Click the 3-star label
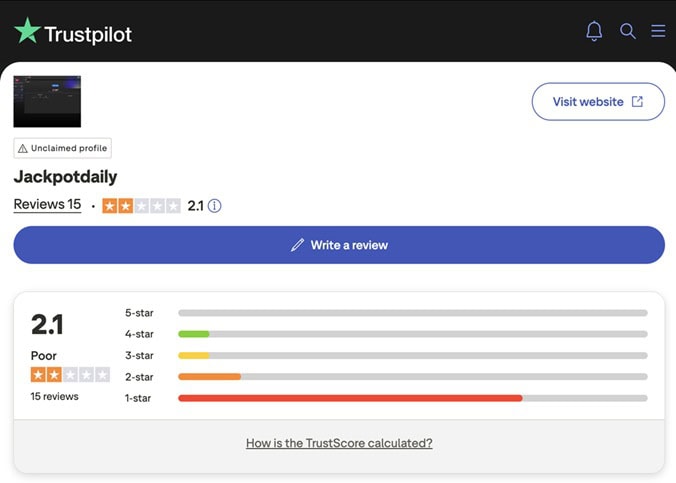 click(139, 355)
